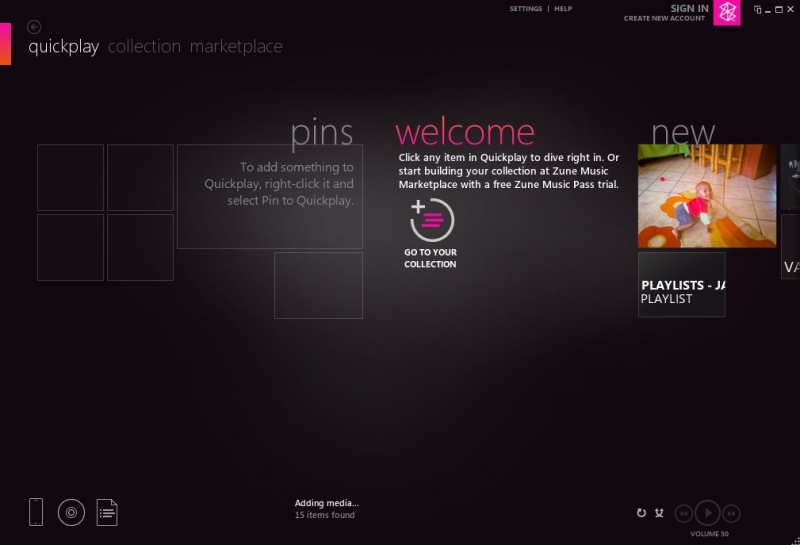The height and width of the screenshot is (545, 800).
Task: Open Settings link
Action: pos(525,9)
